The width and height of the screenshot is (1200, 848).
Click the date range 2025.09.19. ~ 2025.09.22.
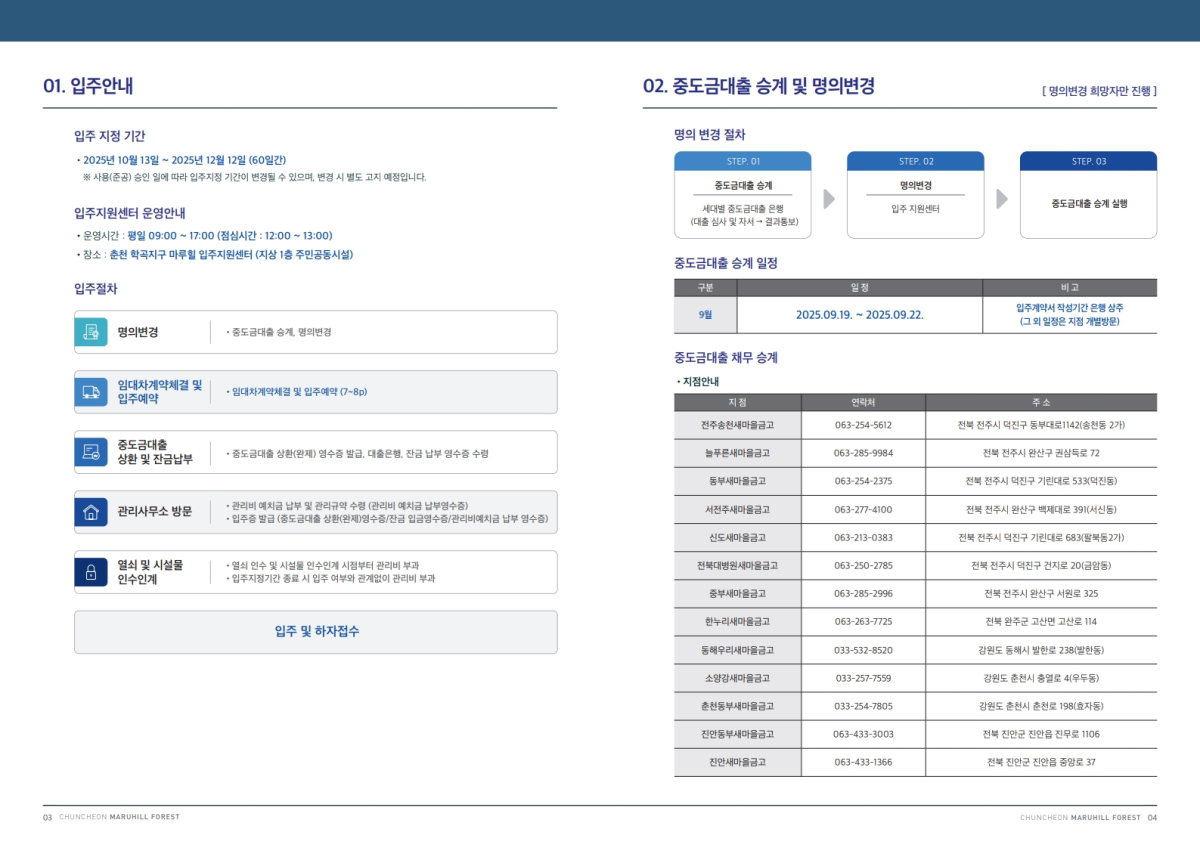point(859,314)
